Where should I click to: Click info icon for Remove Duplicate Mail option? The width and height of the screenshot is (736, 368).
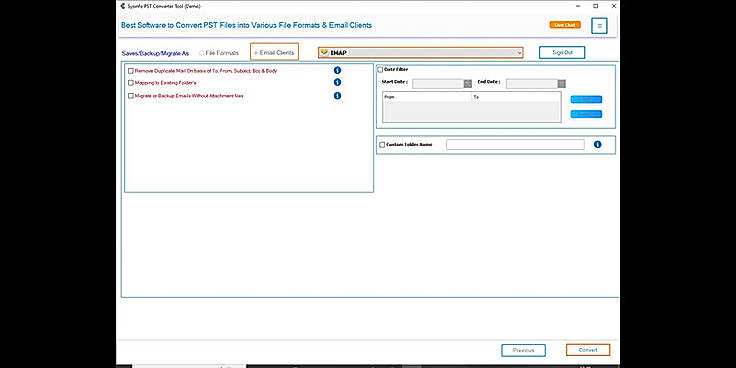[337, 70]
